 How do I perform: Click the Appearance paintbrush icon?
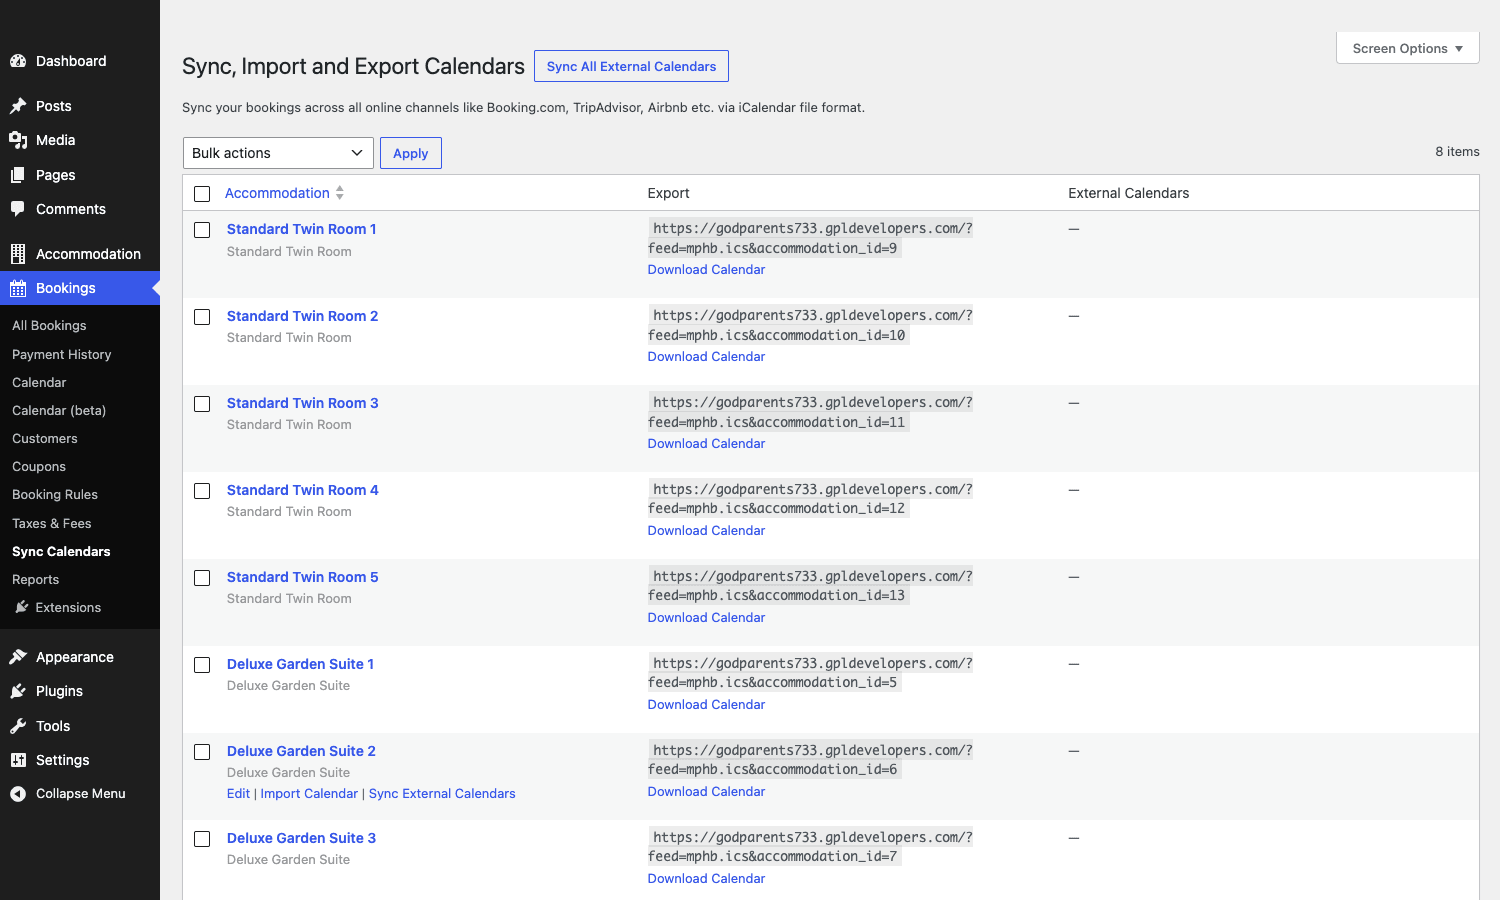click(x=18, y=657)
